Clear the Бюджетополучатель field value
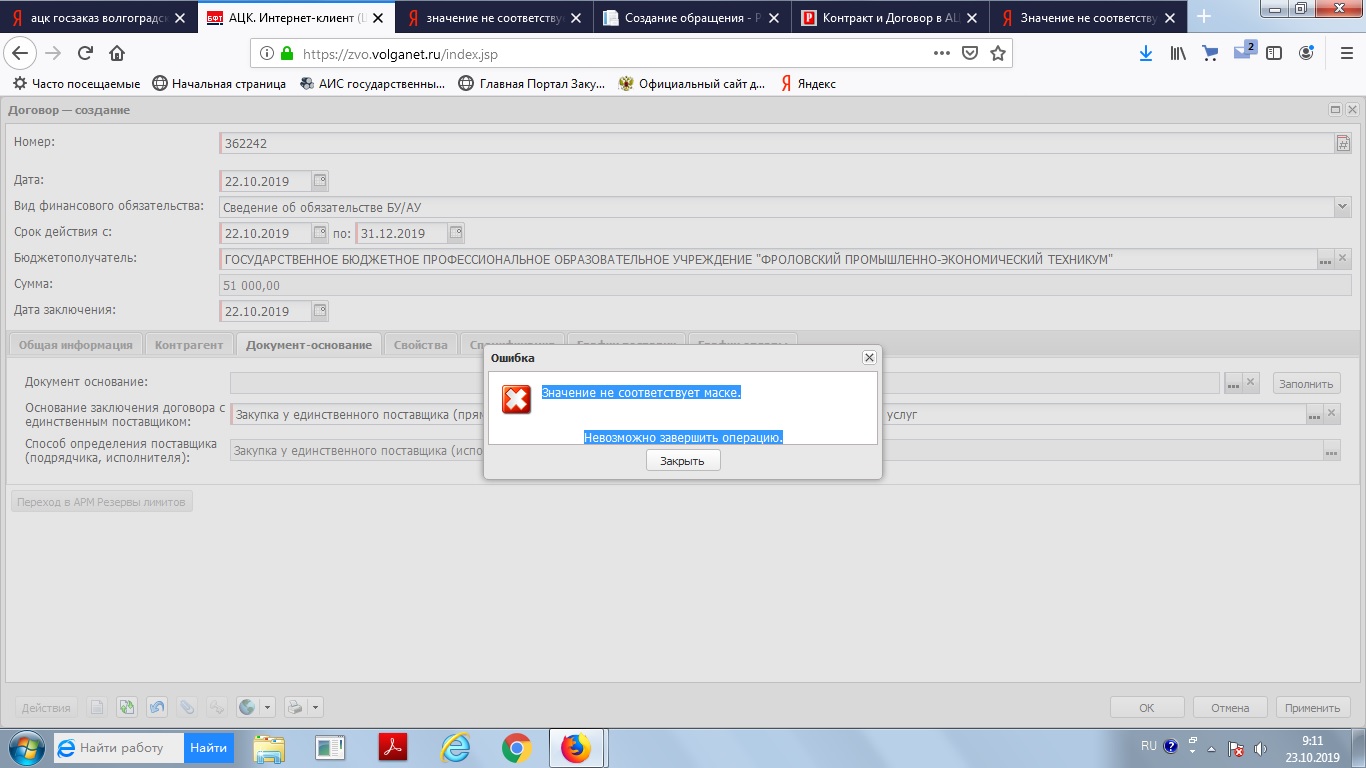The image size is (1366, 768). [x=1343, y=259]
